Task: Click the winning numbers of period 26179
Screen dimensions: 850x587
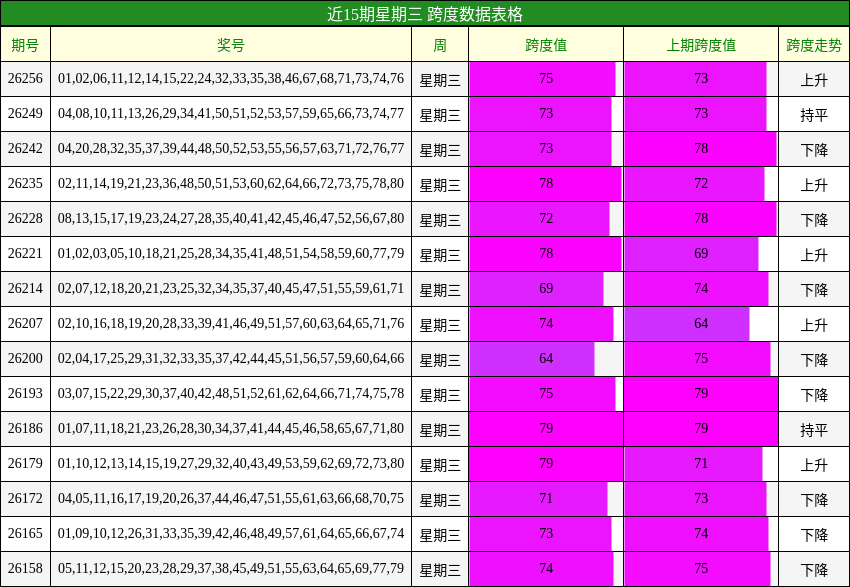Action: pos(231,464)
